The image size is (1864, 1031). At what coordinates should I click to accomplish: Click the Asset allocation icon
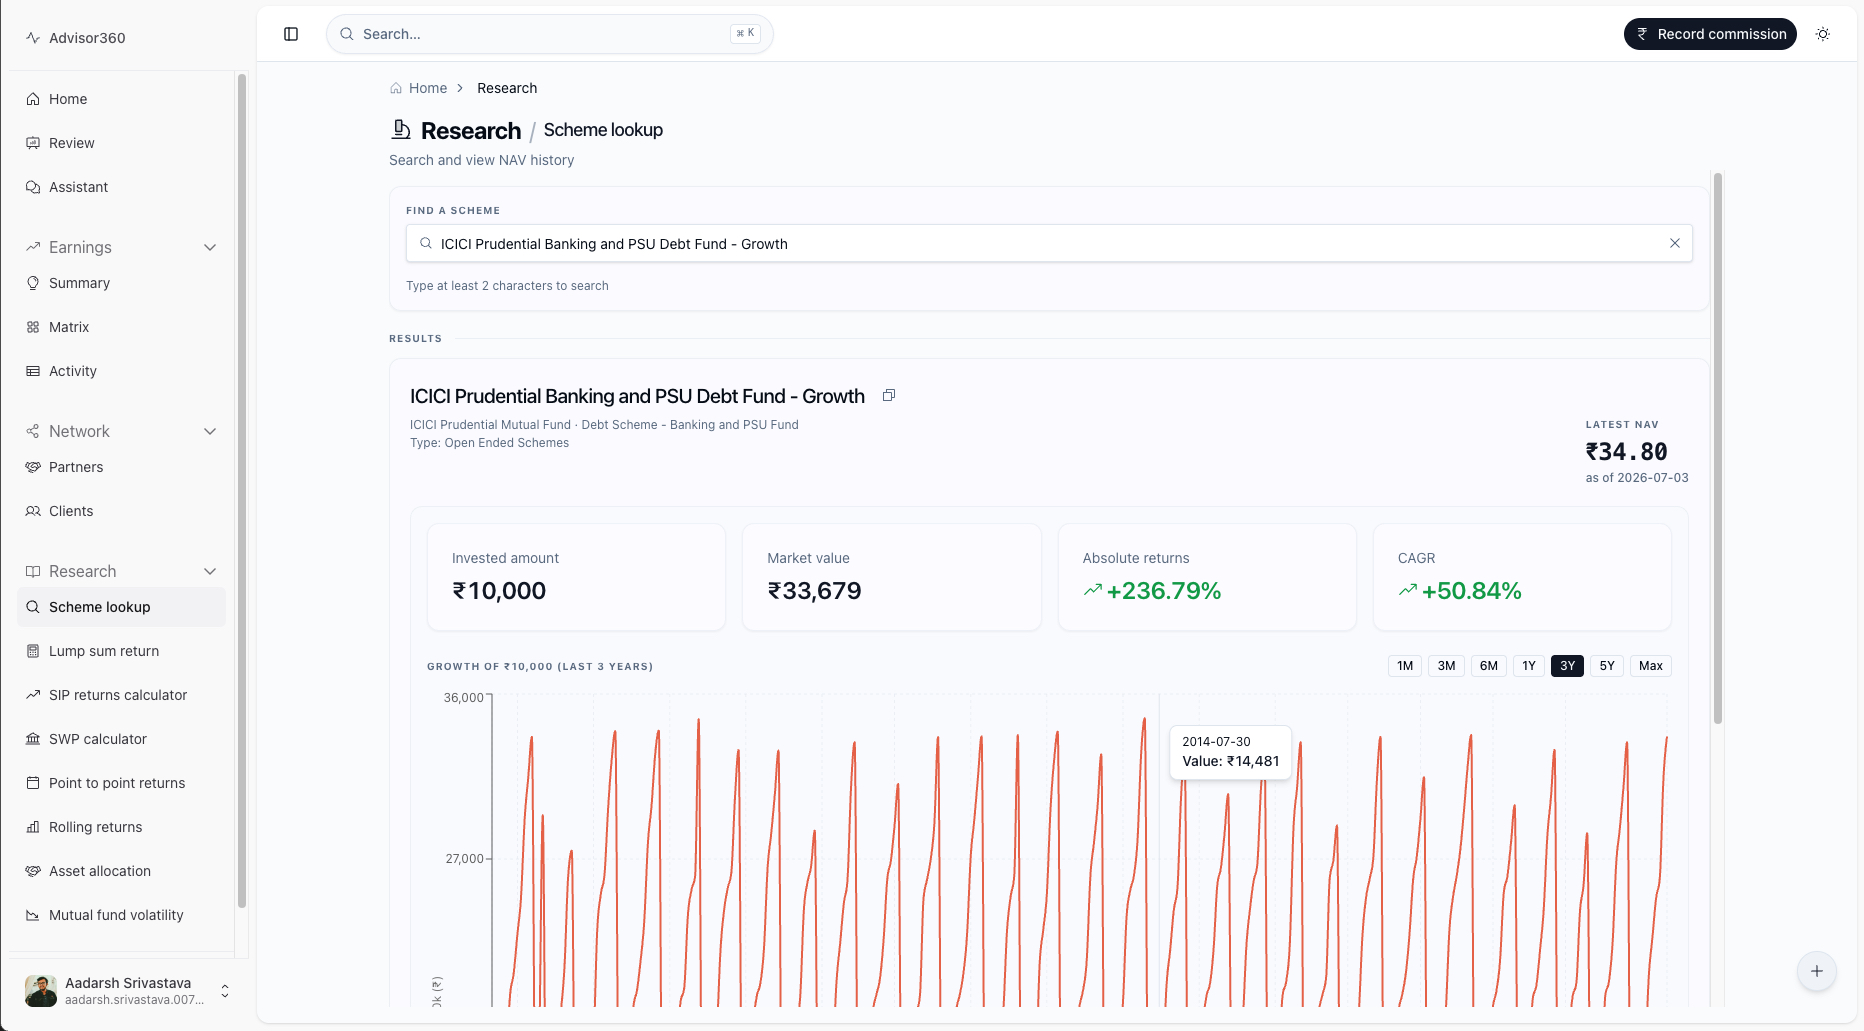[33, 871]
